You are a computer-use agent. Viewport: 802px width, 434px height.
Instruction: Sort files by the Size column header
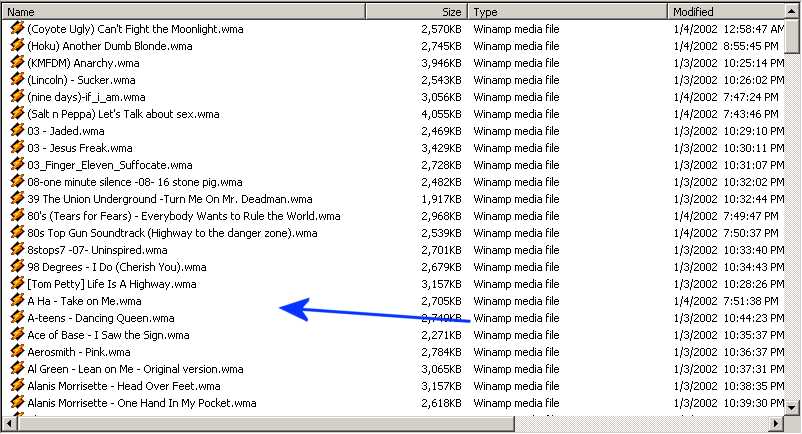tap(416, 12)
